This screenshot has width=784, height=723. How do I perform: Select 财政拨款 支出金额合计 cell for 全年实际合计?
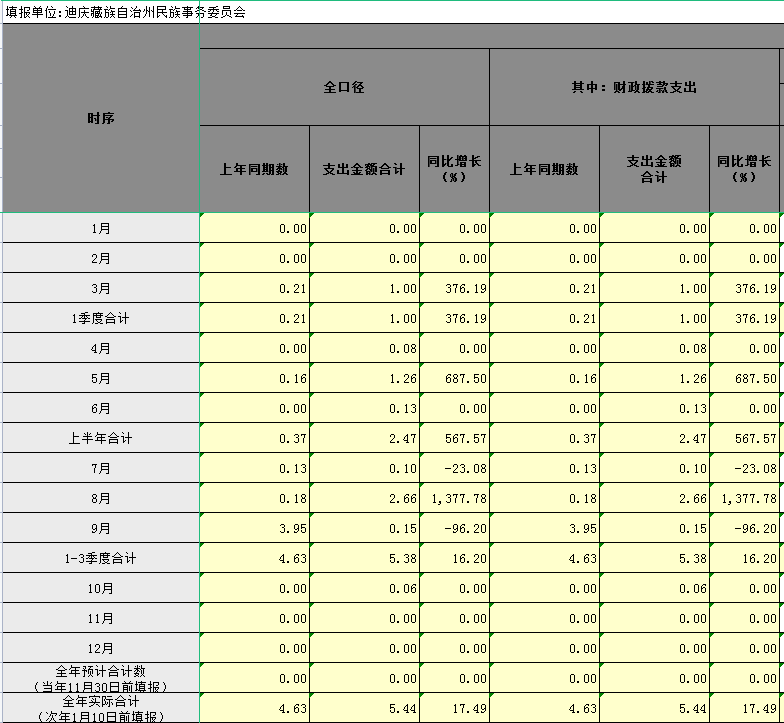[654, 708]
